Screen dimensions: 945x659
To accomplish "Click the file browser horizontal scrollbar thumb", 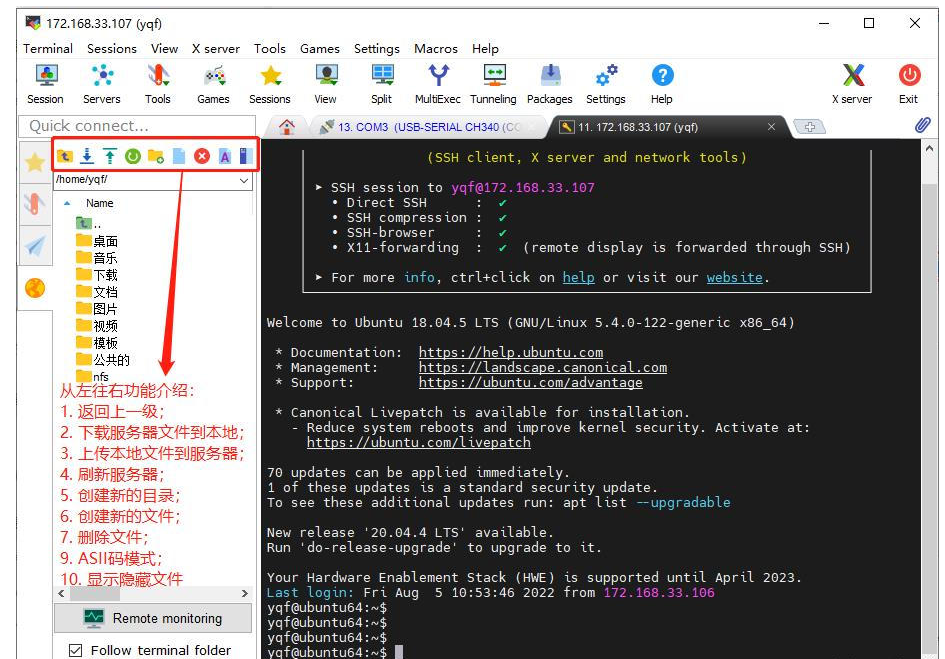I will [x=95, y=593].
